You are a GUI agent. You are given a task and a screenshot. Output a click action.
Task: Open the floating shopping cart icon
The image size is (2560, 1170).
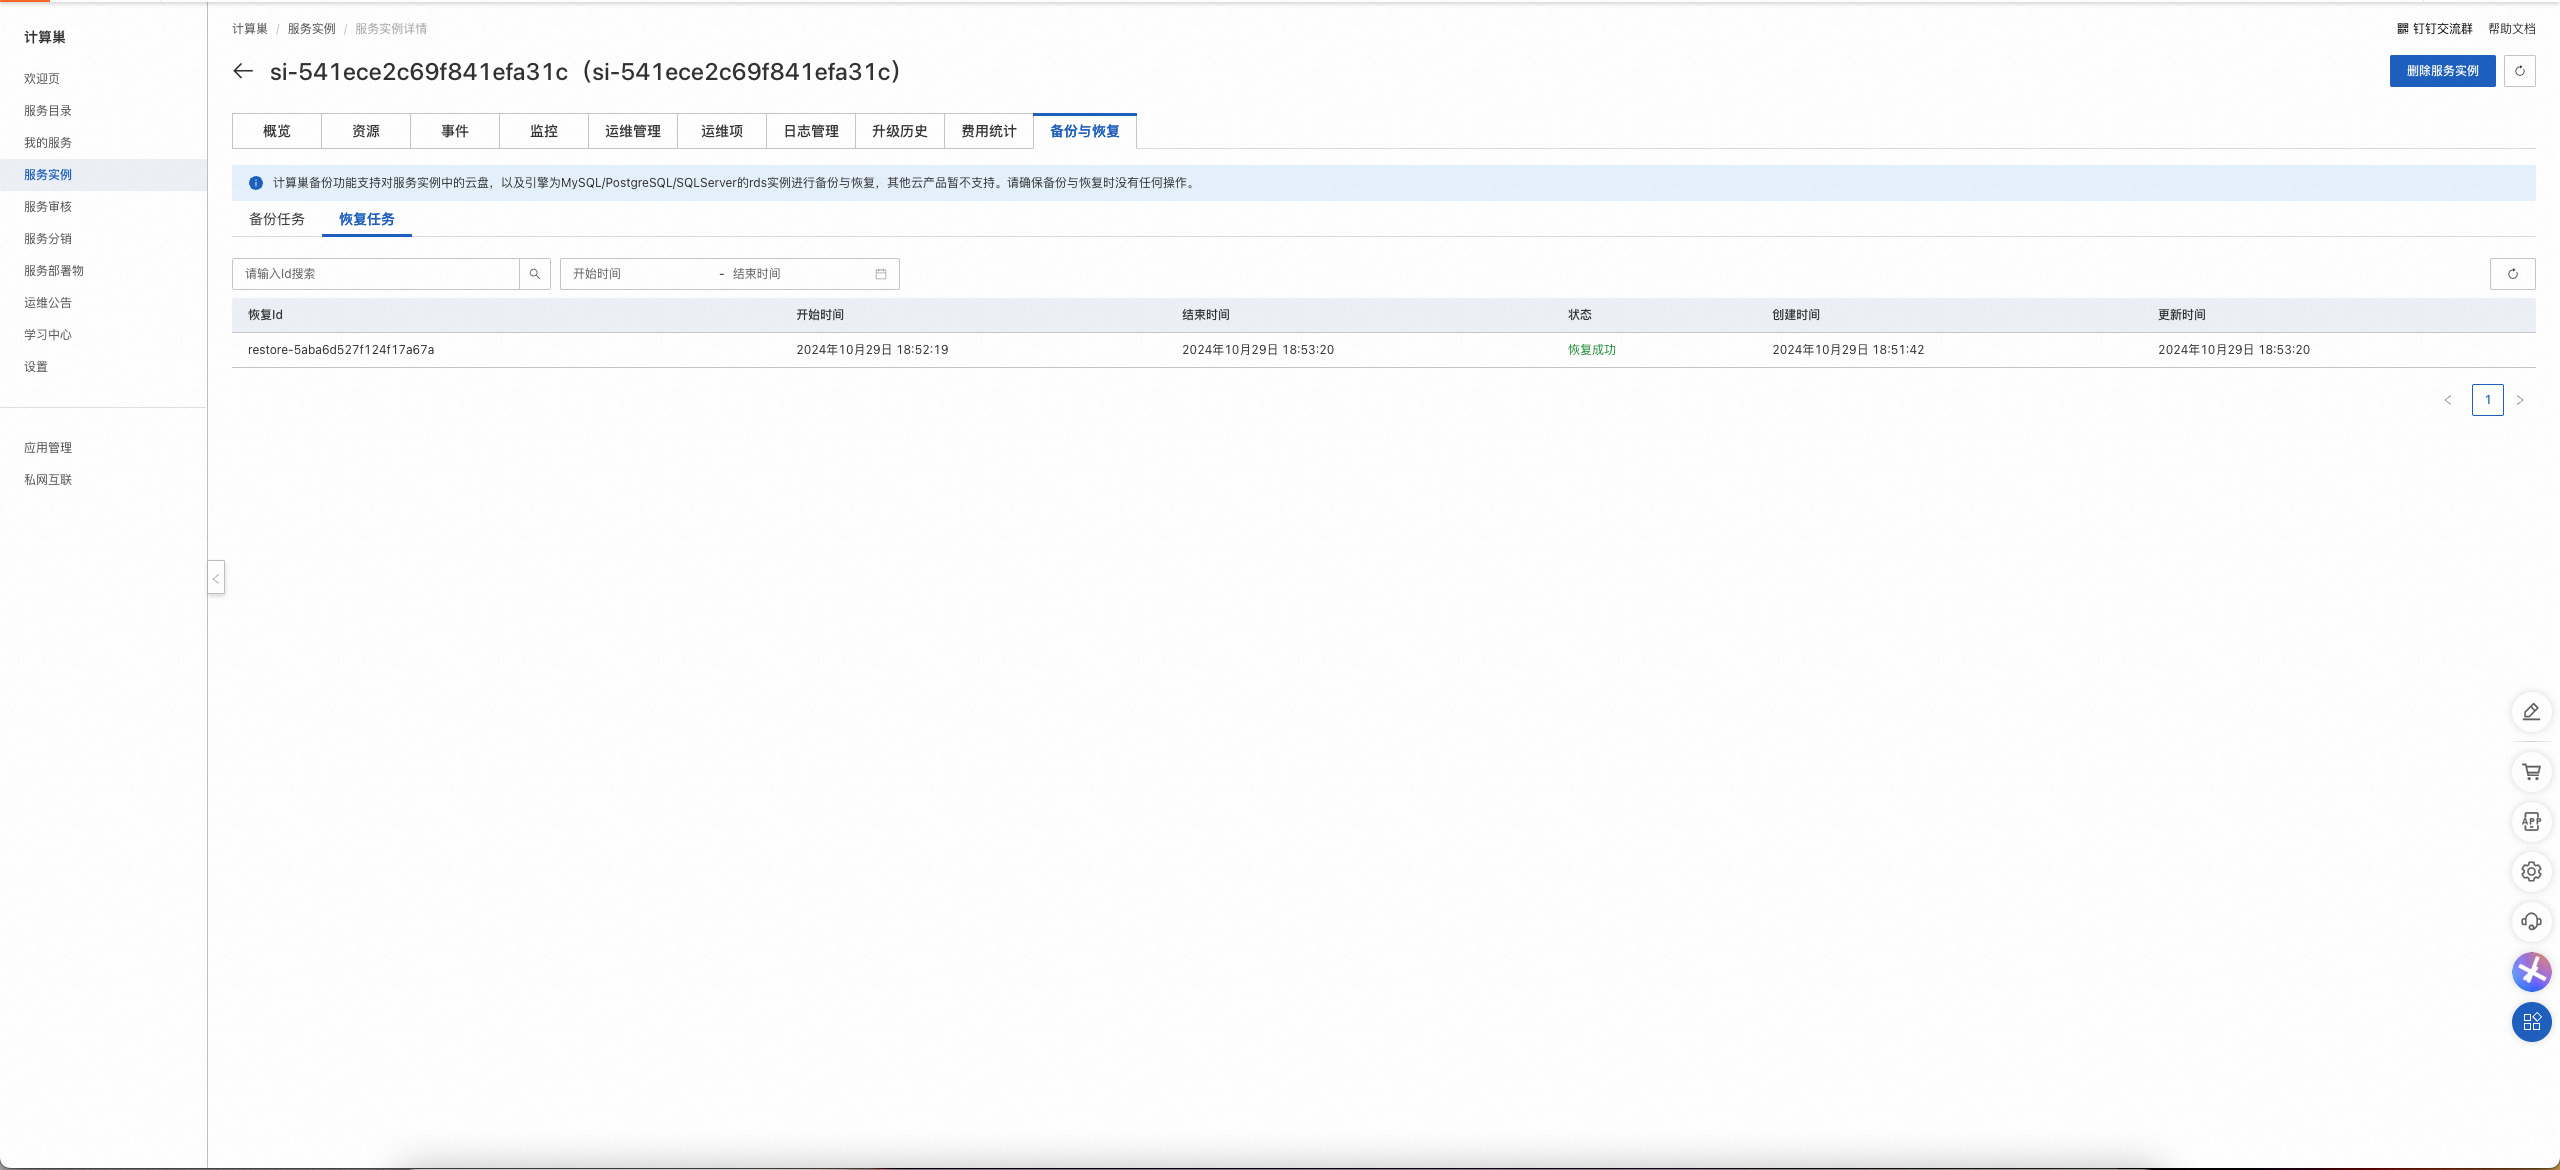coord(2531,772)
